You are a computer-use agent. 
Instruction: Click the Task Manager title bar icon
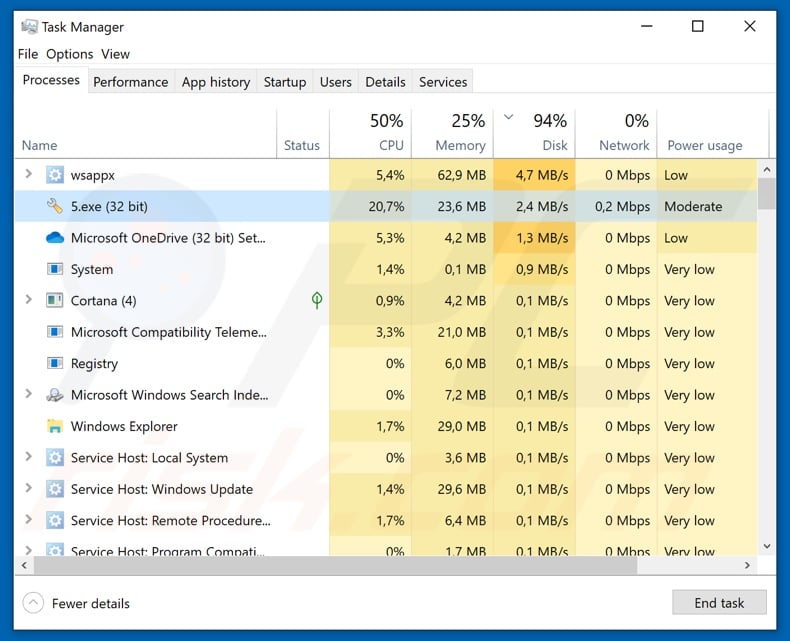pyautogui.click(x=29, y=26)
